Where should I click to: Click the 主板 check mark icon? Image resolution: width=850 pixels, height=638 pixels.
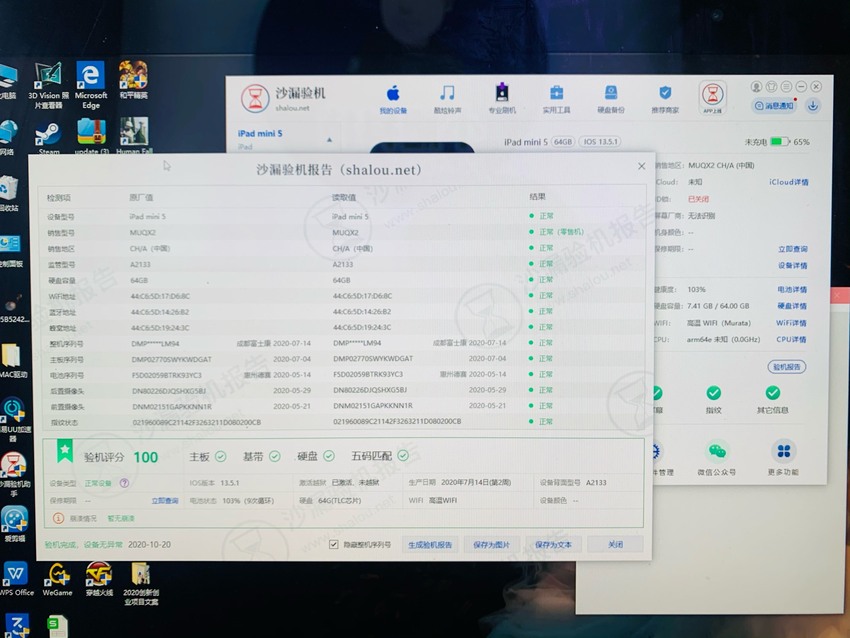coord(220,456)
